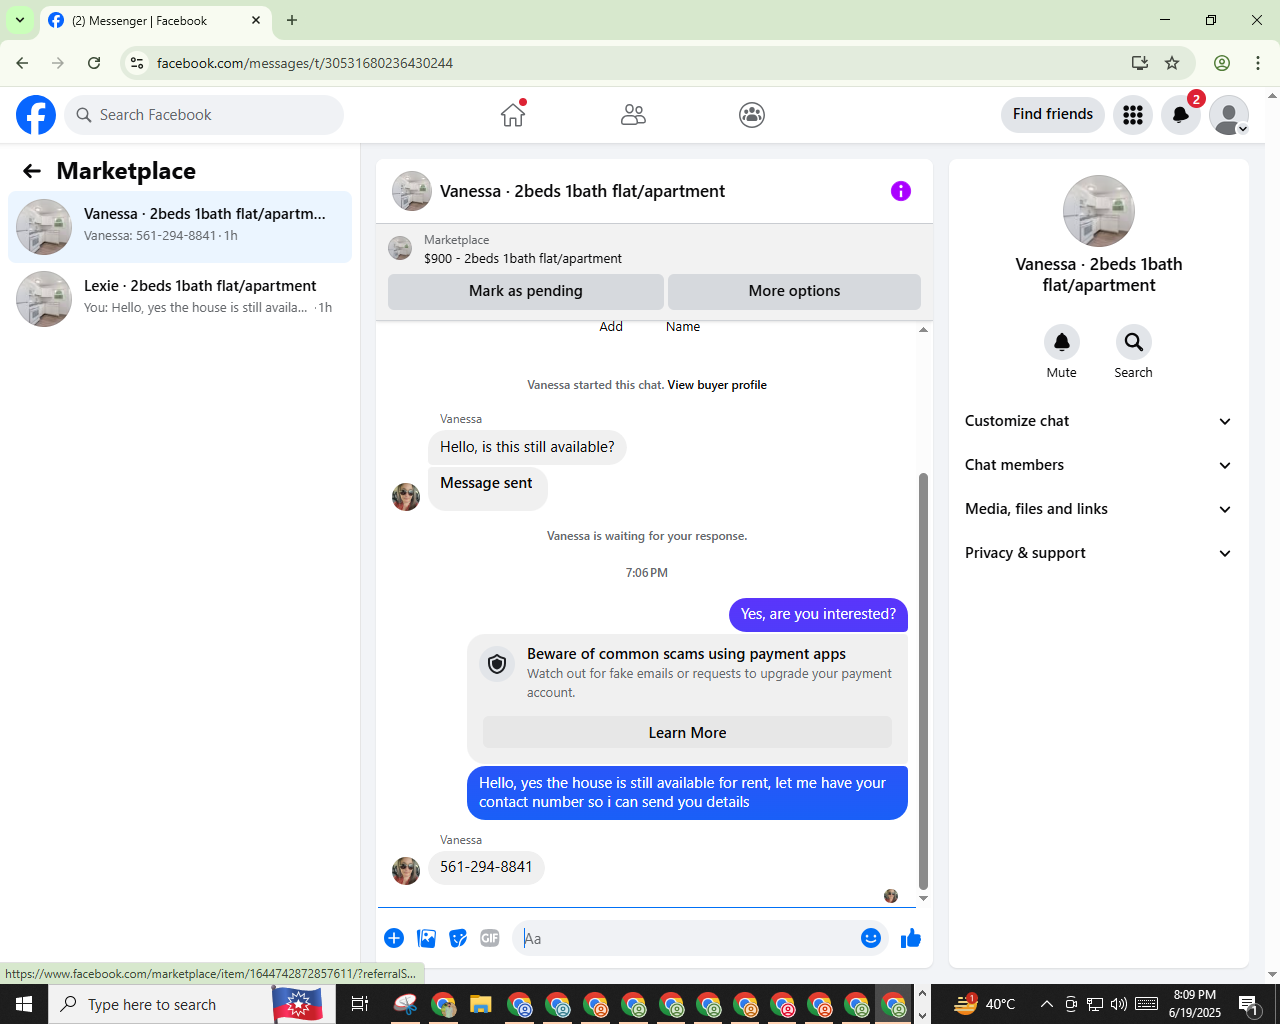The width and height of the screenshot is (1280, 1024).
Task: Click the "Yes, are you interested?" message
Action: click(818, 614)
